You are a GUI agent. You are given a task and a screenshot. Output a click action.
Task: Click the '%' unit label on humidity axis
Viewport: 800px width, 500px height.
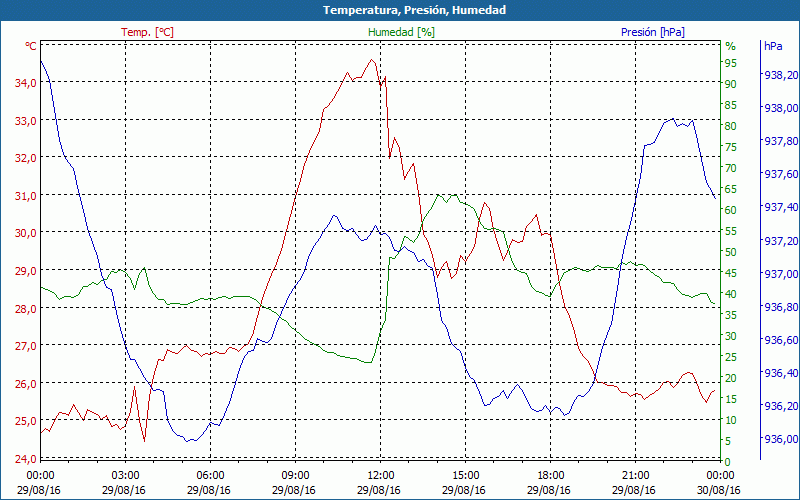tap(731, 46)
